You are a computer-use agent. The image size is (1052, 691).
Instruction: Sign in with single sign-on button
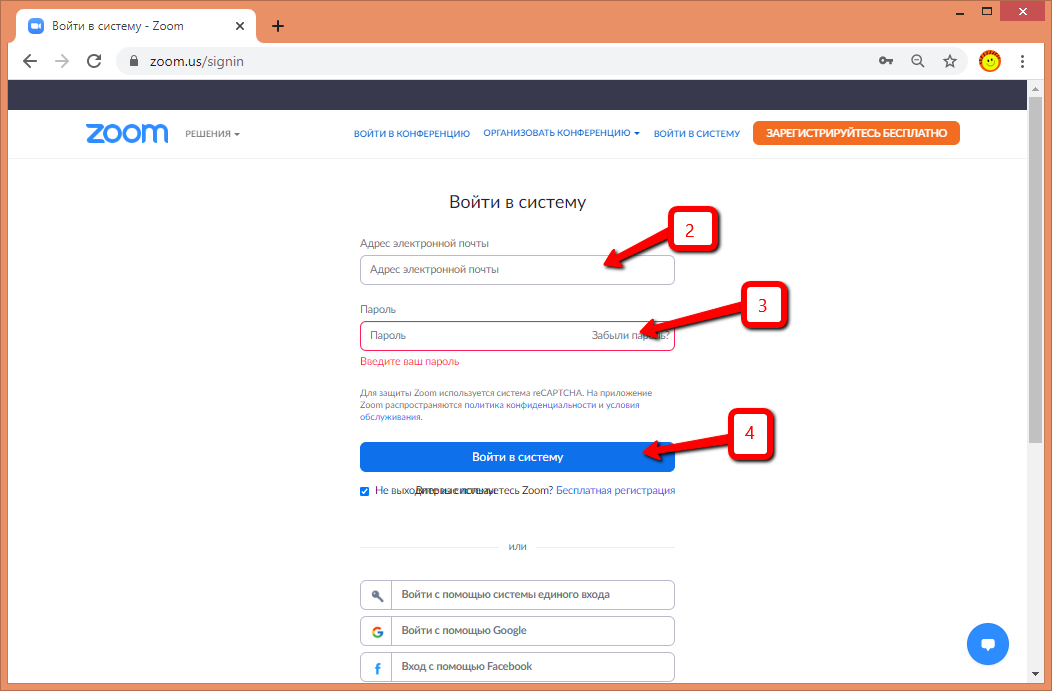[x=517, y=595]
